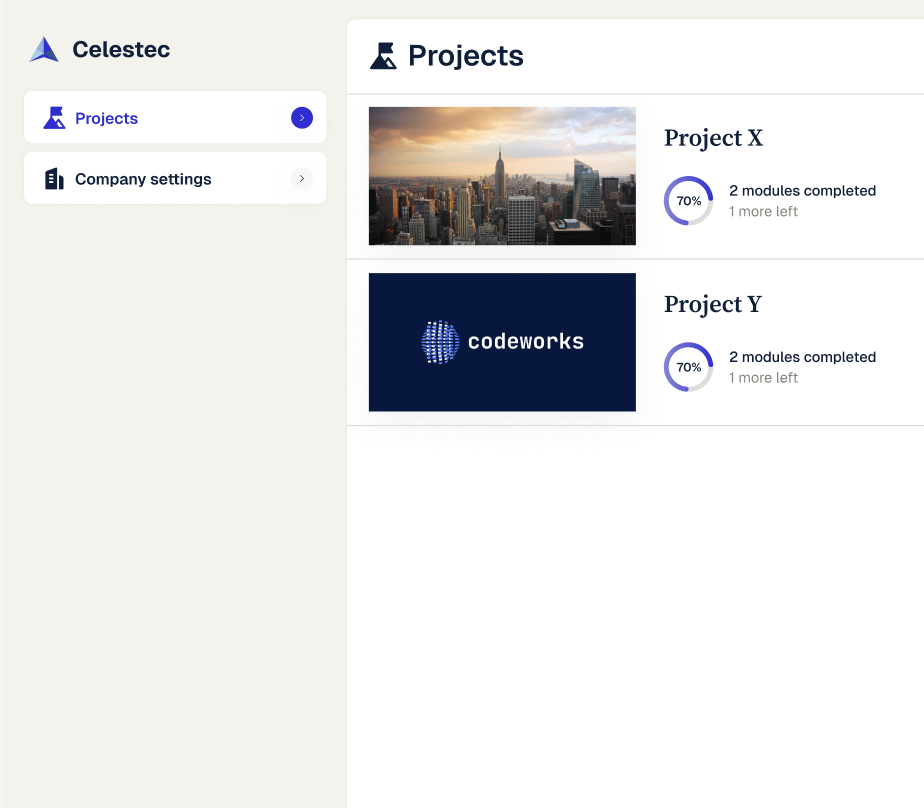Click the Projects page heading text
Screen dimensions: 924x808
[x=466, y=56]
